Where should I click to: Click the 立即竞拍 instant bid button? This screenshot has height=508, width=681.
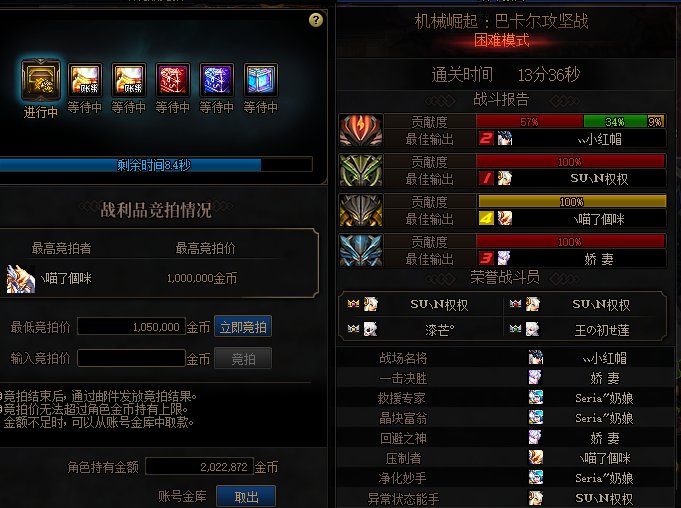(x=243, y=327)
